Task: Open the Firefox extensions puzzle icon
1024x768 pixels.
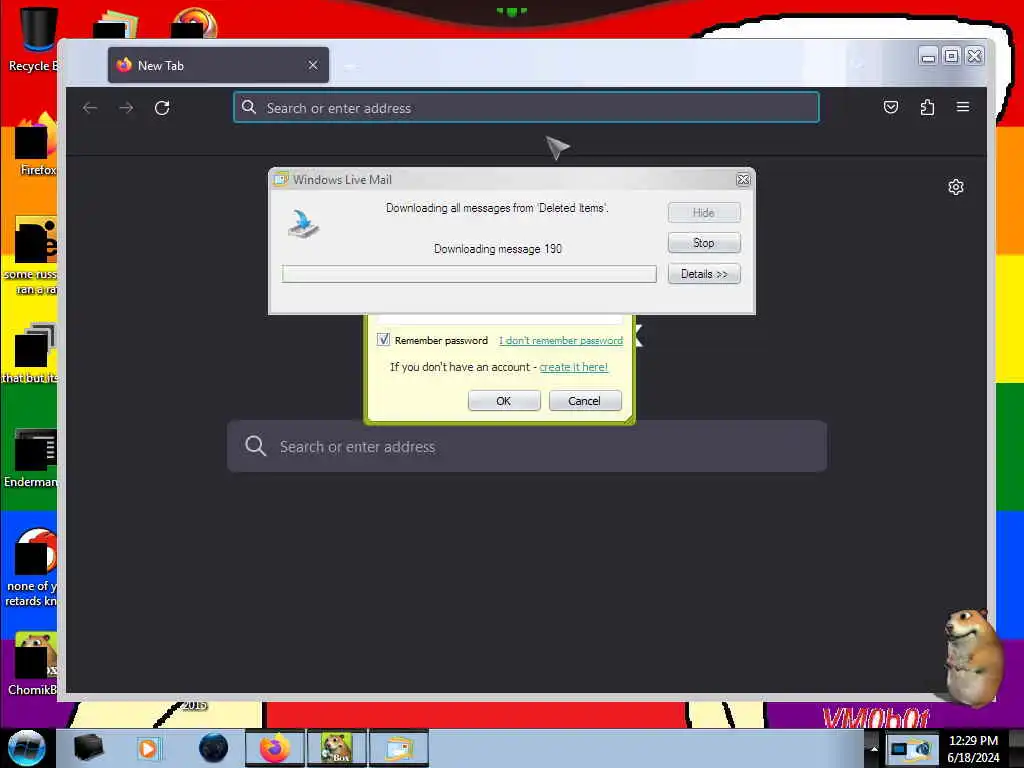Action: tap(927, 107)
